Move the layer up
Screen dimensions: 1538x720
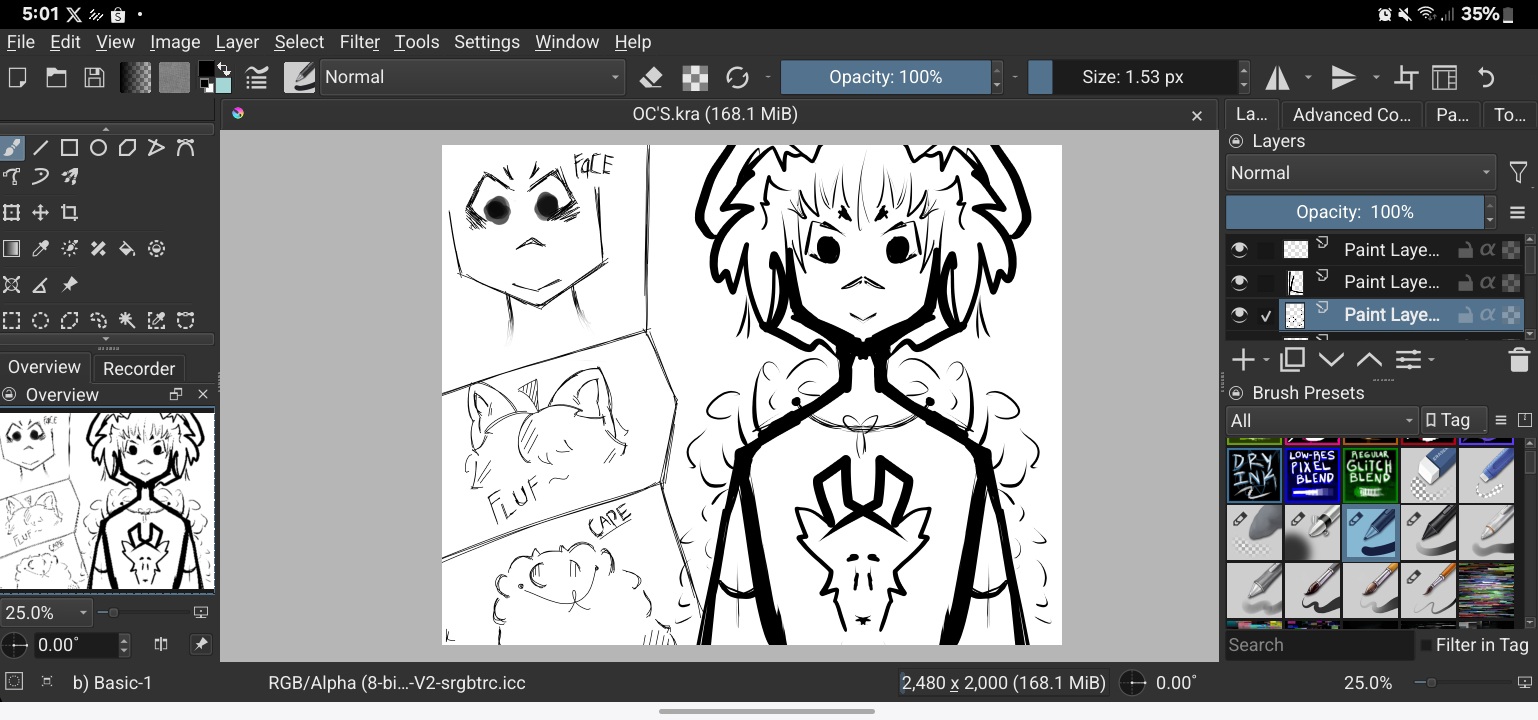[x=1369, y=359]
